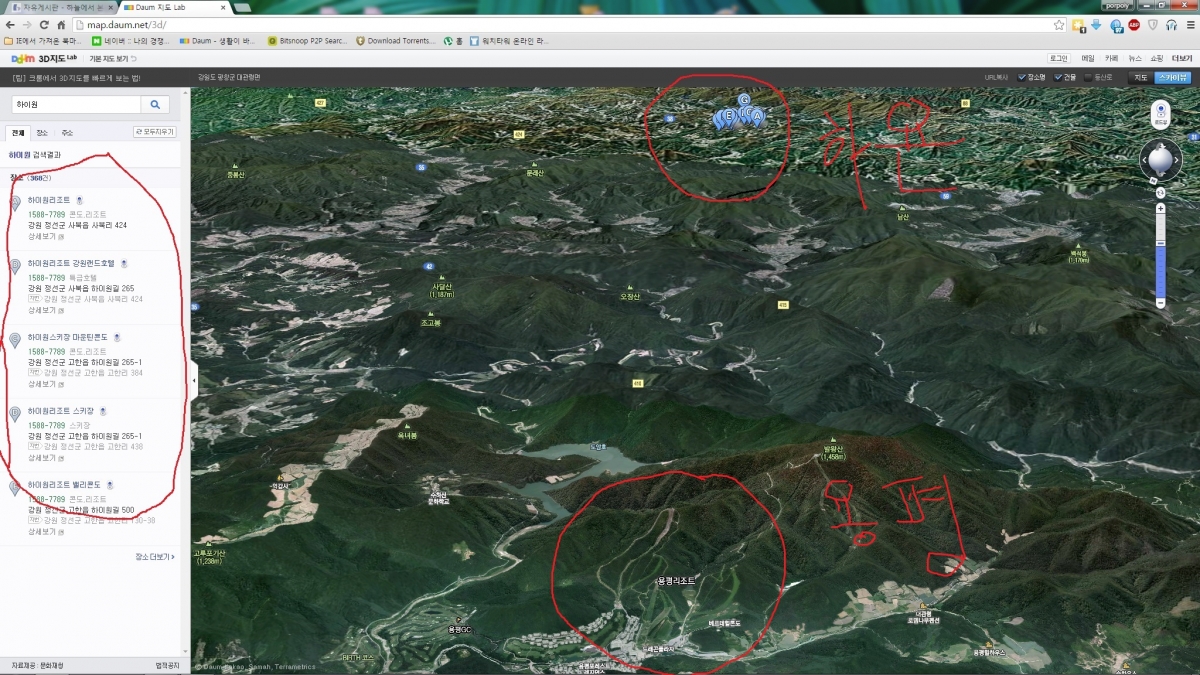The height and width of the screenshot is (675, 1200).
Task: Click the marker pin beside 하이원스키장 마운틴콘도
Action: coord(15,341)
